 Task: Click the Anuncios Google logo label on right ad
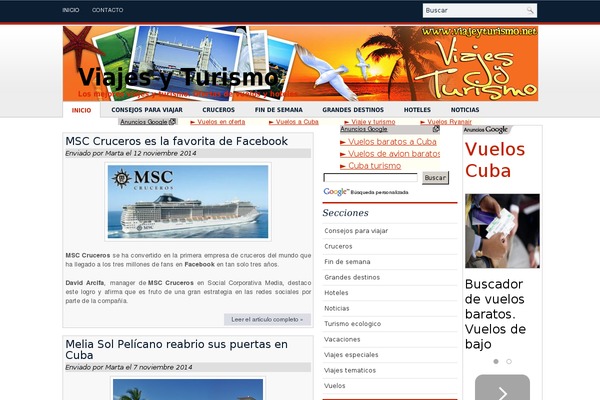(x=486, y=130)
